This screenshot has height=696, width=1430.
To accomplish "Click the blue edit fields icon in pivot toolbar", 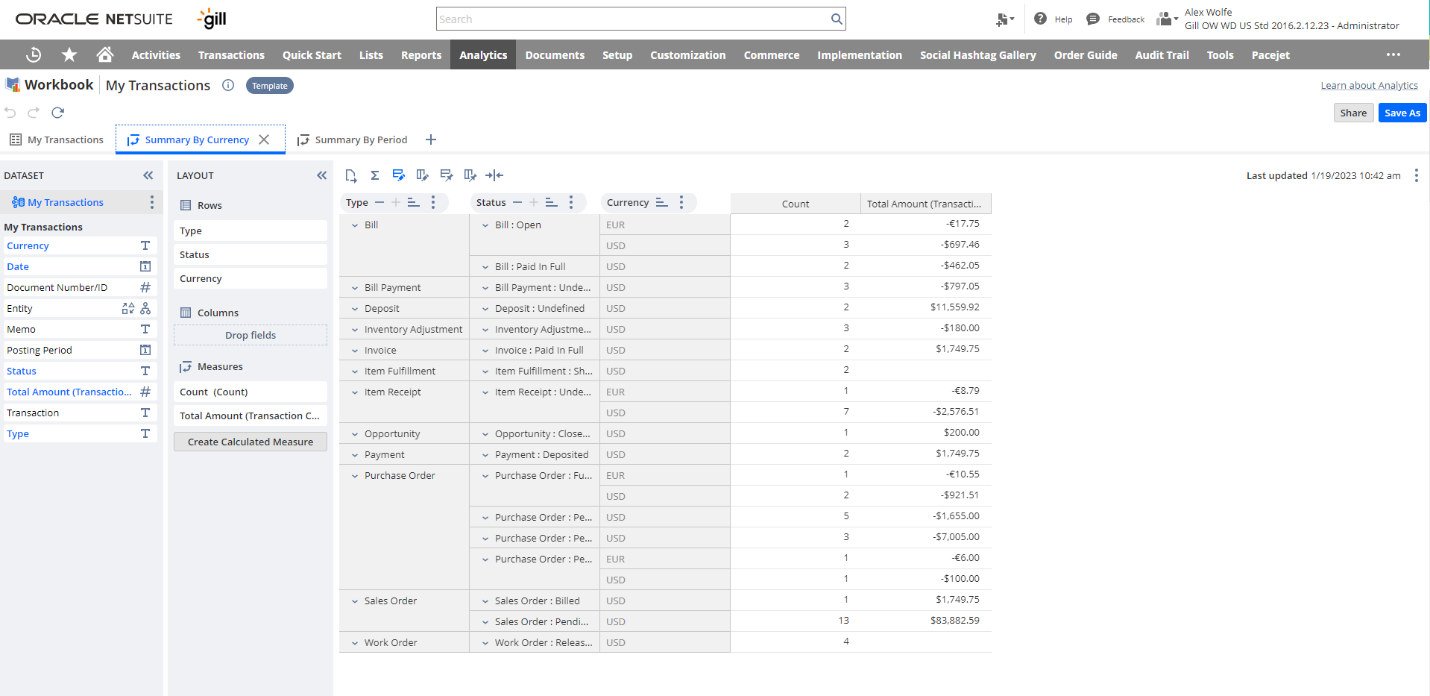I will (x=398, y=175).
